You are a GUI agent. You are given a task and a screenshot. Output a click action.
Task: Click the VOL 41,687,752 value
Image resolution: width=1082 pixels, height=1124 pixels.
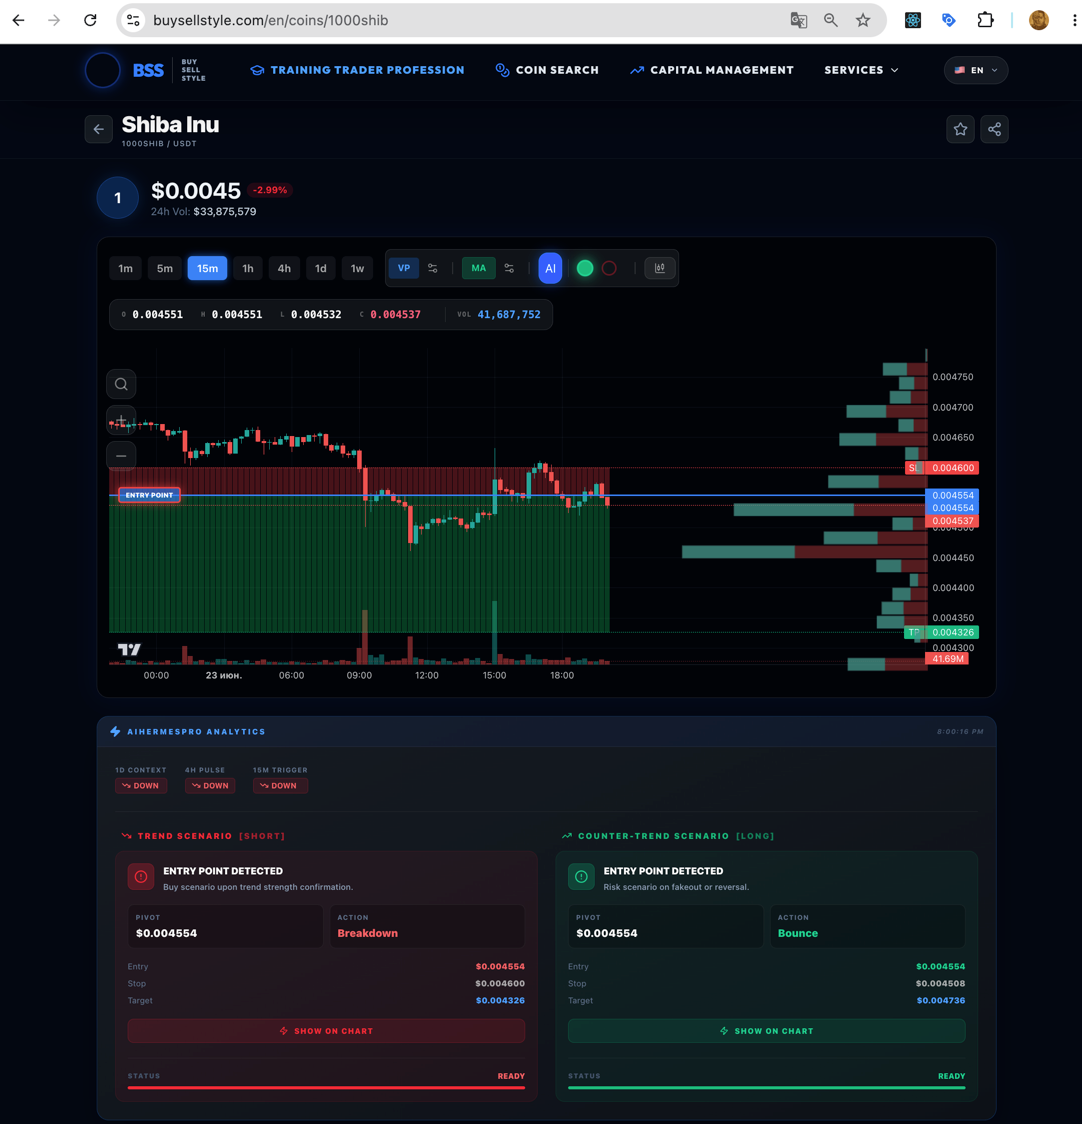coord(509,315)
